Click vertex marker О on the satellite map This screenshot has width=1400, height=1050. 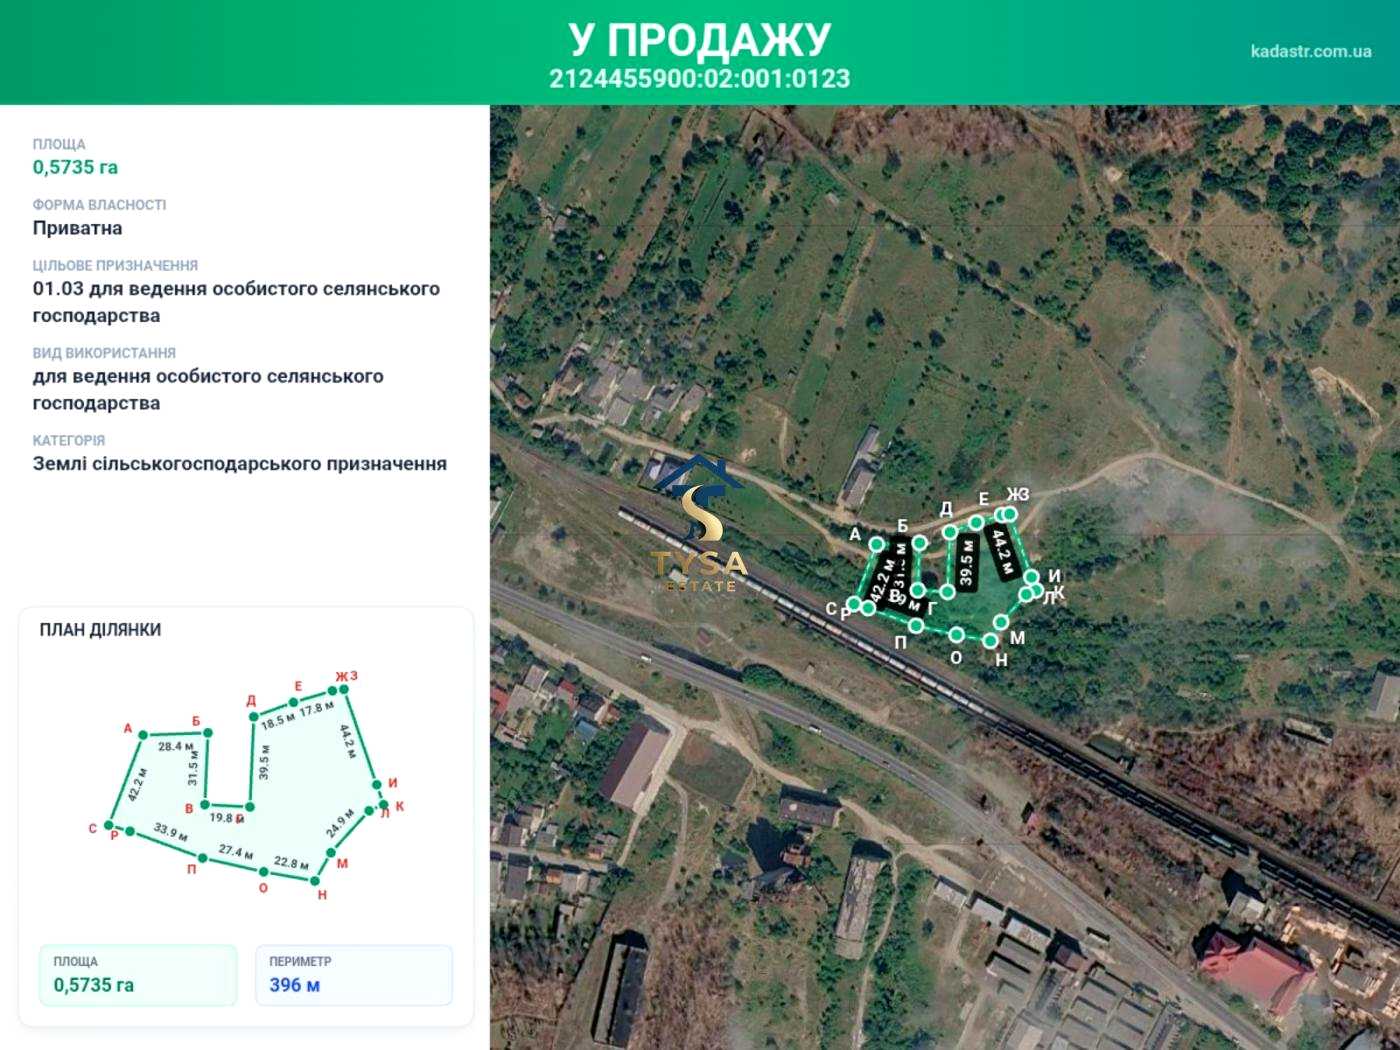tap(957, 635)
